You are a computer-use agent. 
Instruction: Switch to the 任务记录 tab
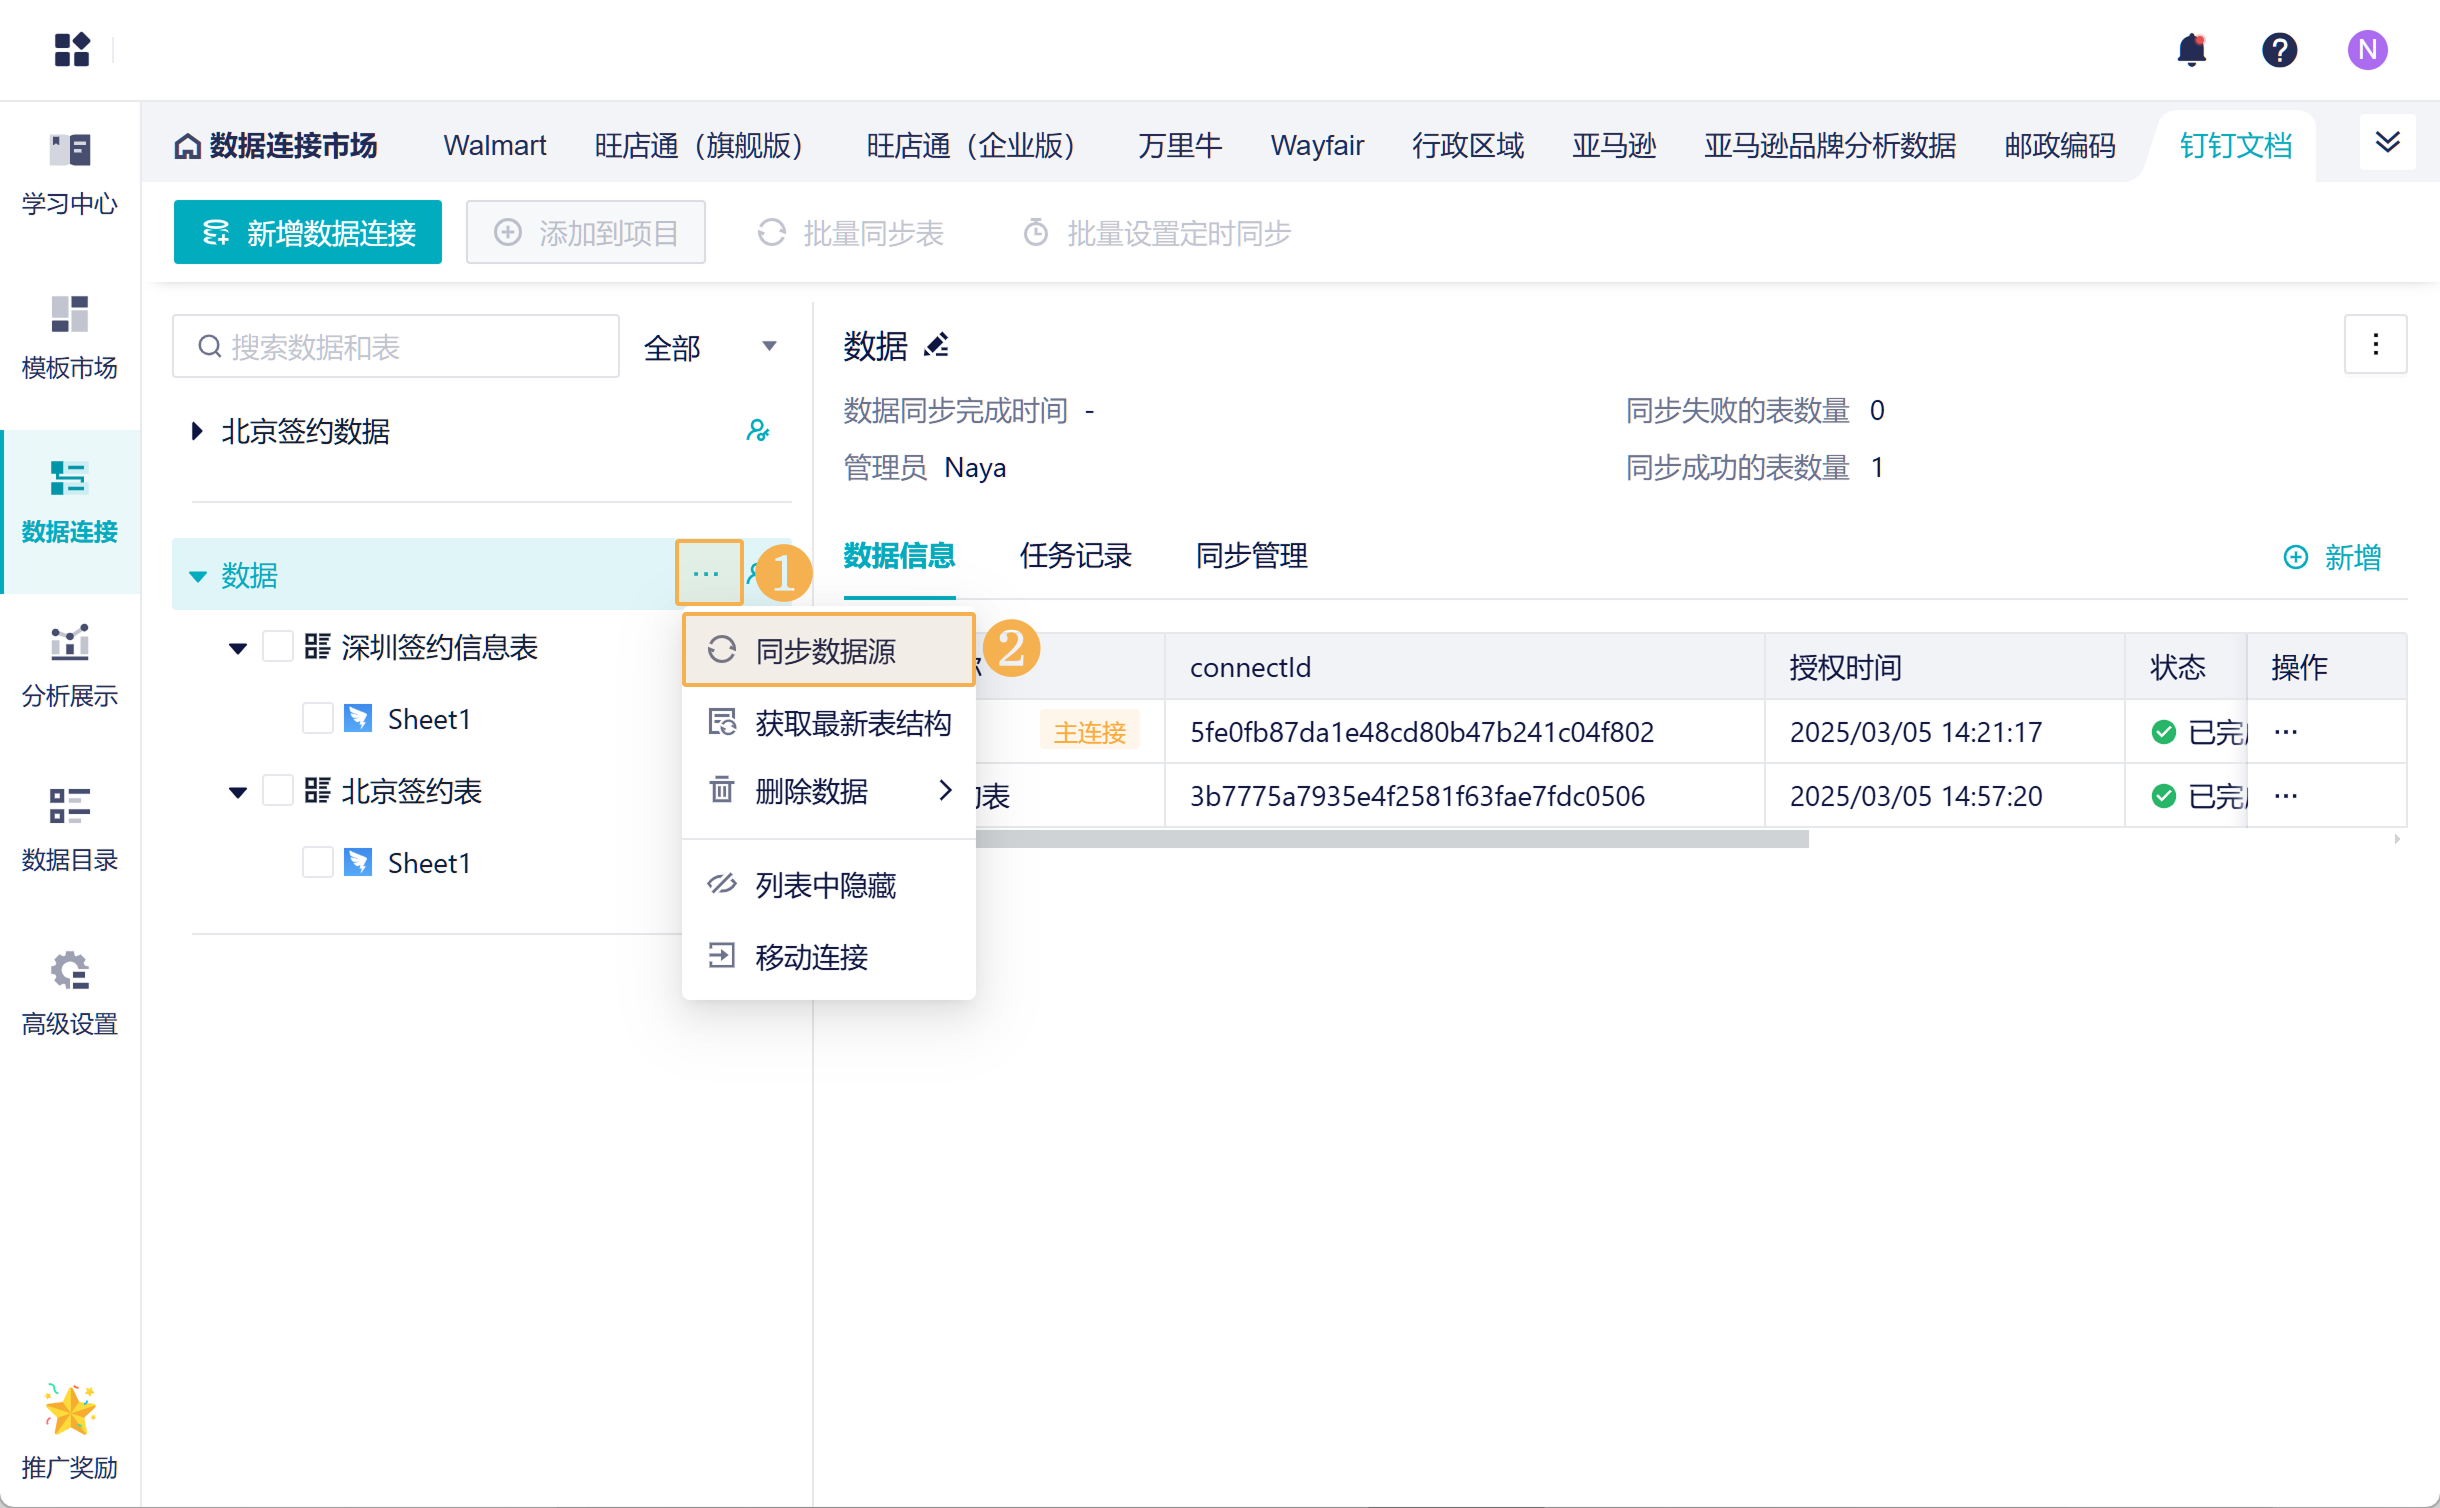[1075, 556]
